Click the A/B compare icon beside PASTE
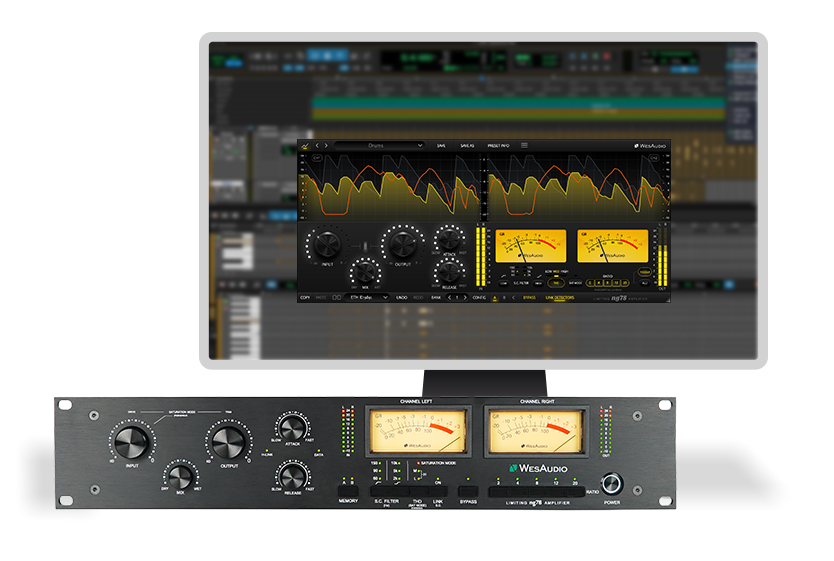This screenshot has width=834, height=561. point(337,297)
